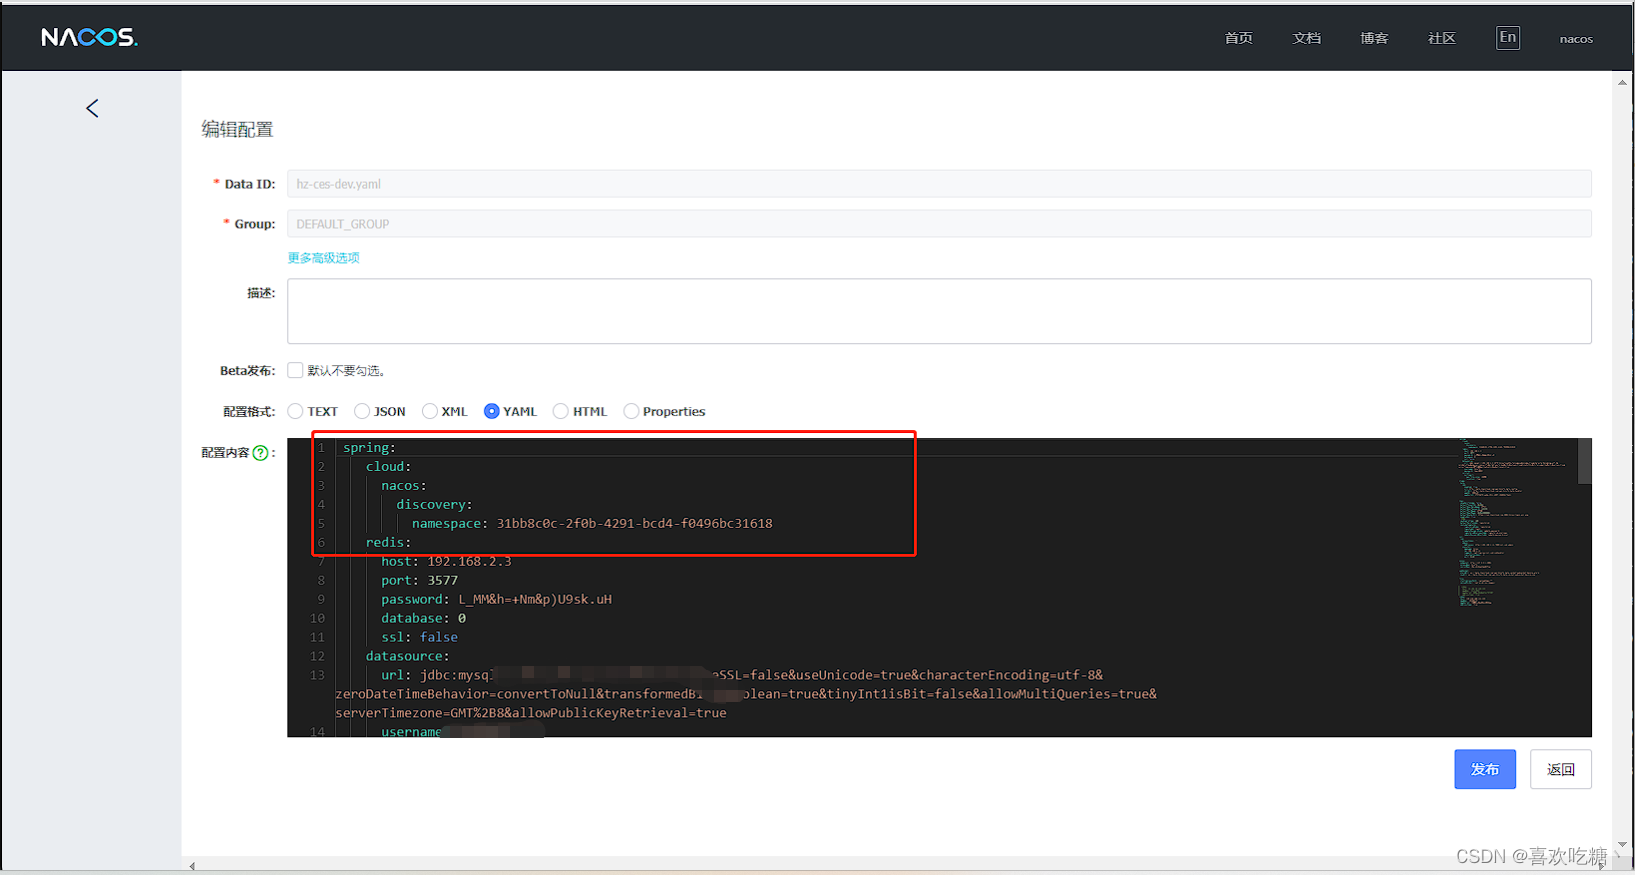The image size is (1635, 875).
Task: Select the XML format radio
Action: coord(430,411)
